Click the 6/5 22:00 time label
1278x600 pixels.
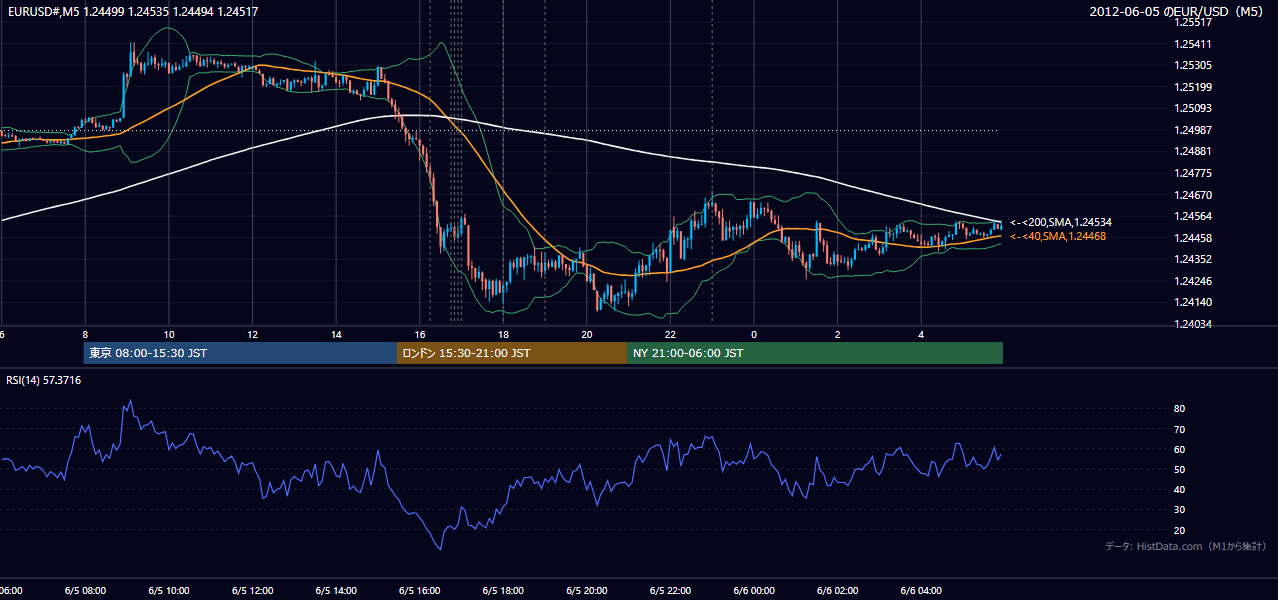(x=670, y=591)
